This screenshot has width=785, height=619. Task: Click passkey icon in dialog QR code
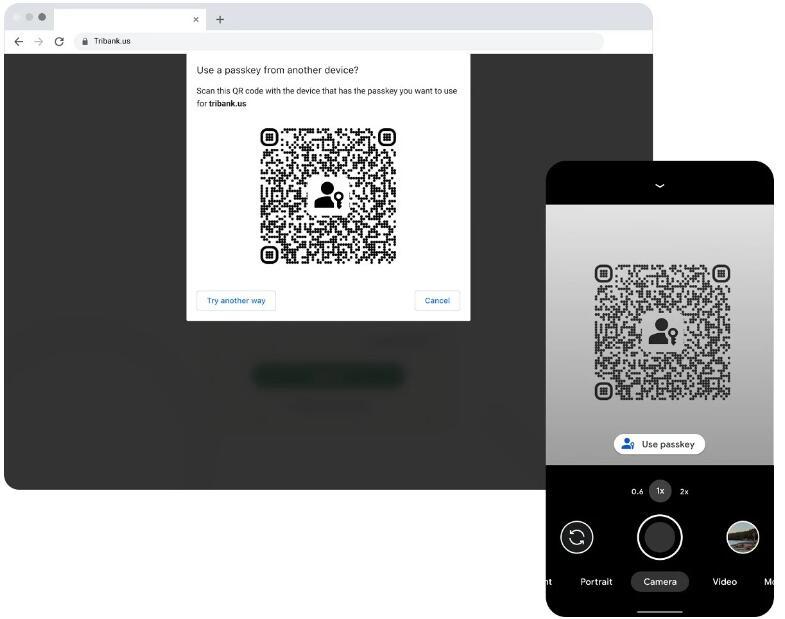coord(328,195)
